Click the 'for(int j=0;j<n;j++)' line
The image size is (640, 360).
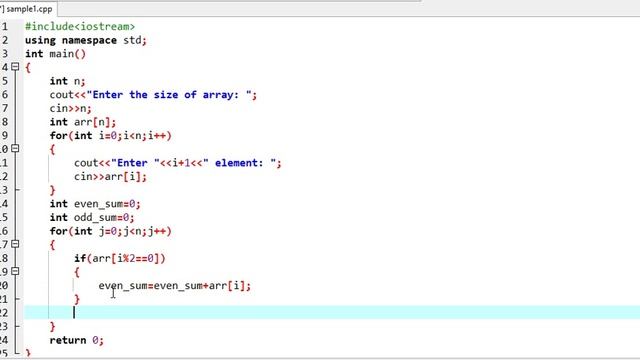111,231
